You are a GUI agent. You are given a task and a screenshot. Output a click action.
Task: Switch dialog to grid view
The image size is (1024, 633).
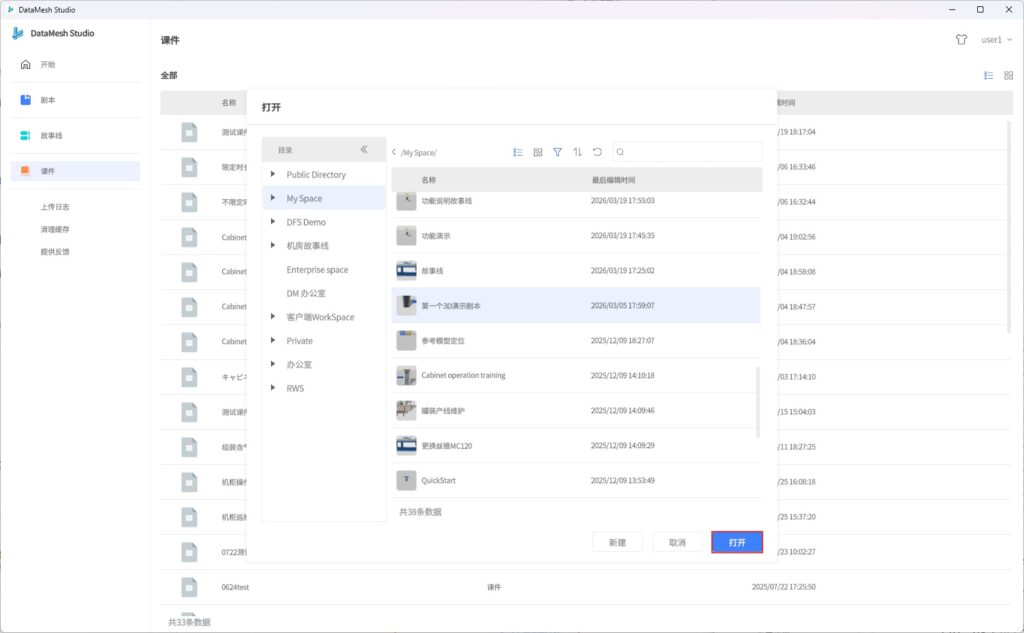tap(538, 152)
